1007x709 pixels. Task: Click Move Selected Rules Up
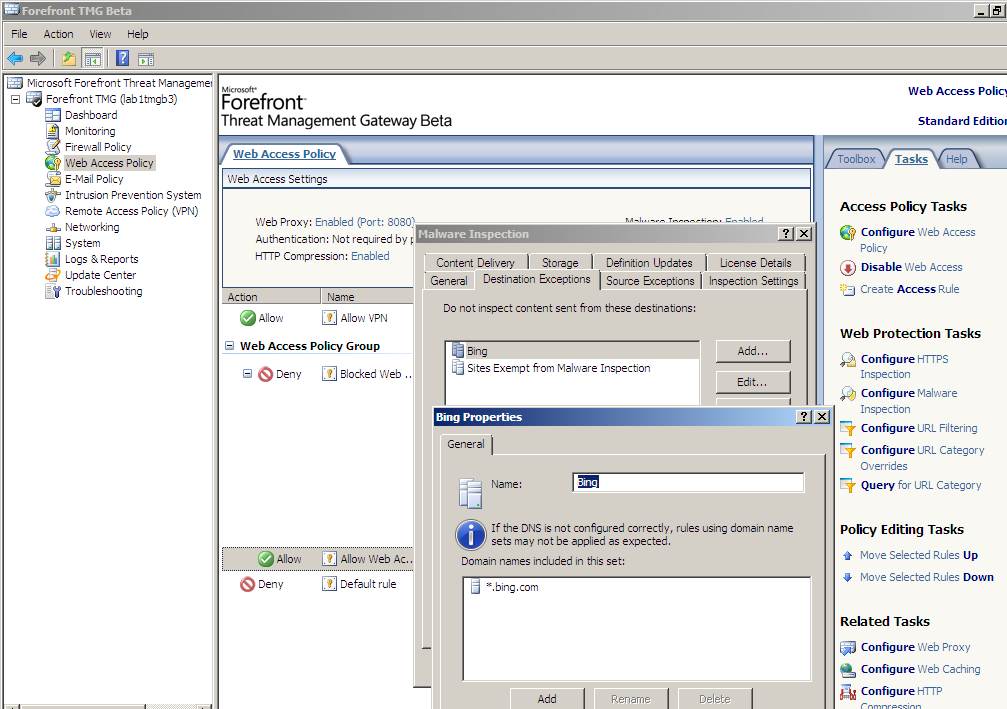(x=918, y=556)
